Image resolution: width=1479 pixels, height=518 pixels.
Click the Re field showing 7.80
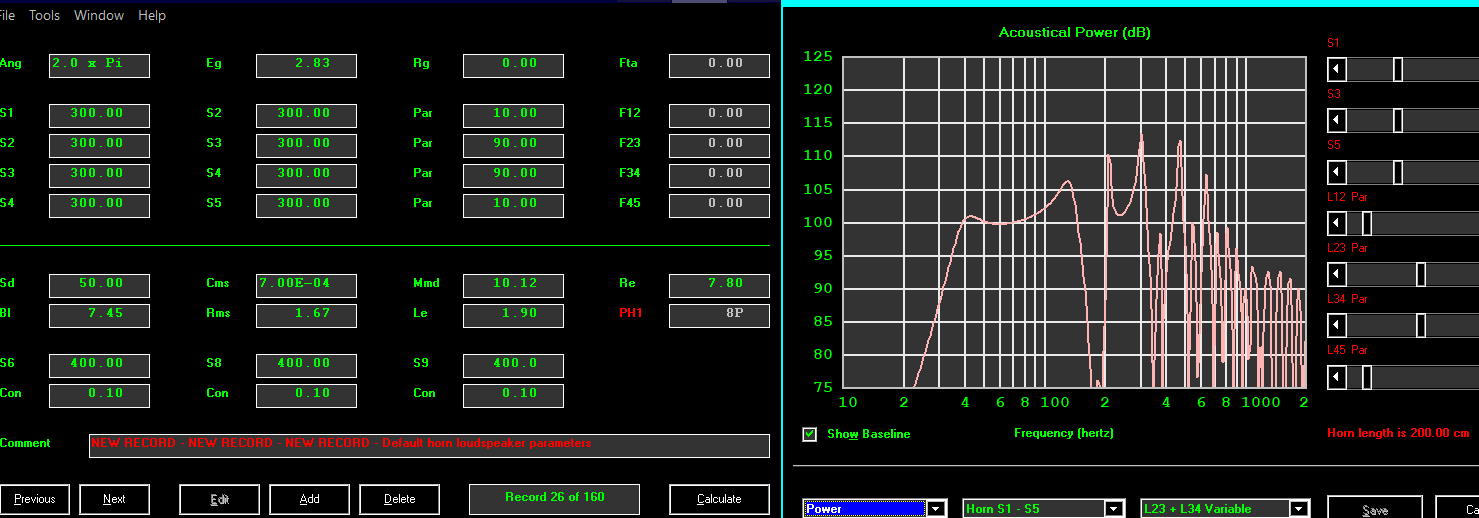pyautogui.click(x=719, y=286)
